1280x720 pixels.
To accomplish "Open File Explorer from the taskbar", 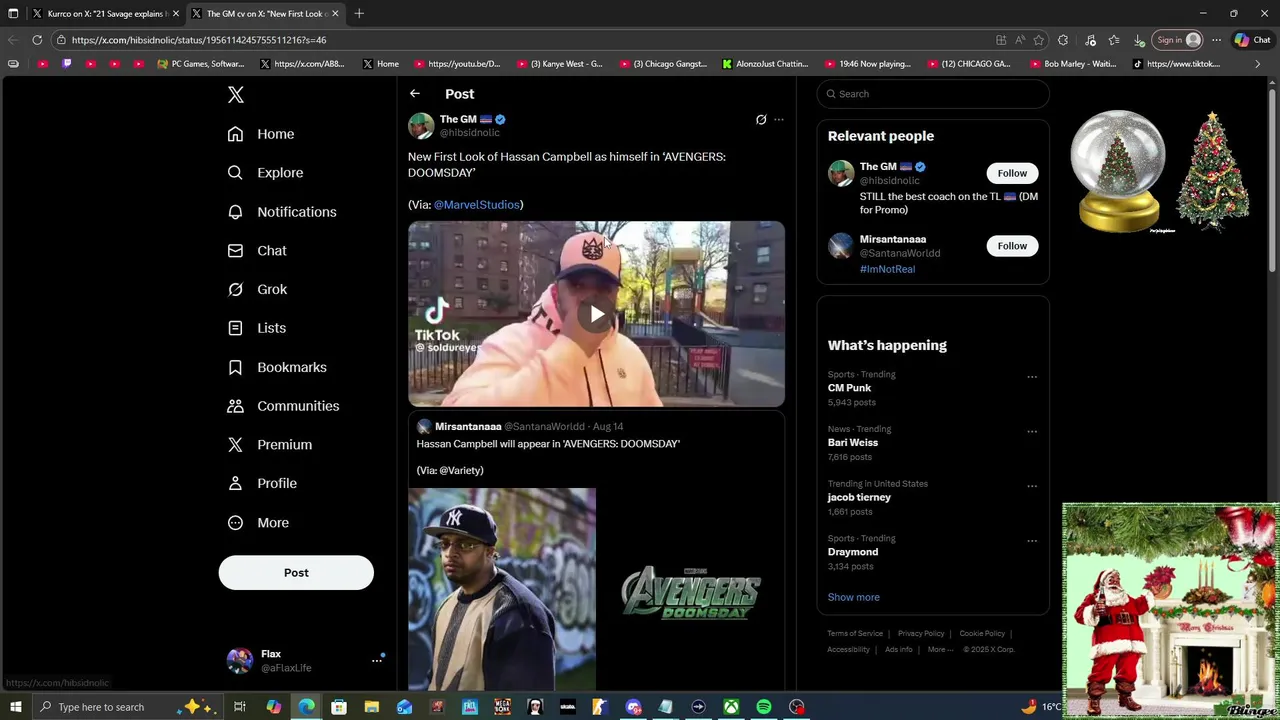I will [371, 707].
